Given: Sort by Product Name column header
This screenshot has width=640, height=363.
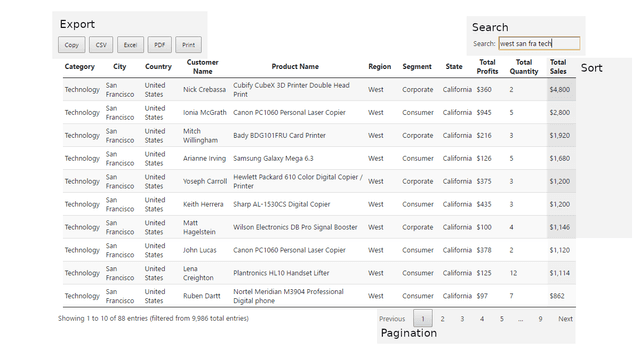Looking at the screenshot, I should [x=295, y=67].
